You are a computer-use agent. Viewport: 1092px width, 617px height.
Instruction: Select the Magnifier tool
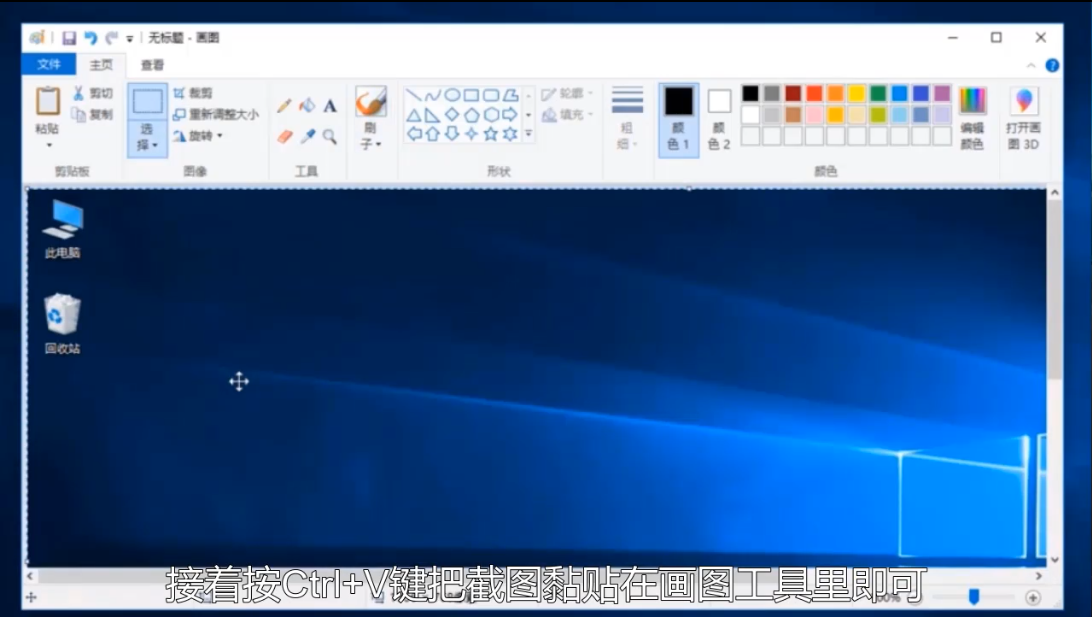330,136
